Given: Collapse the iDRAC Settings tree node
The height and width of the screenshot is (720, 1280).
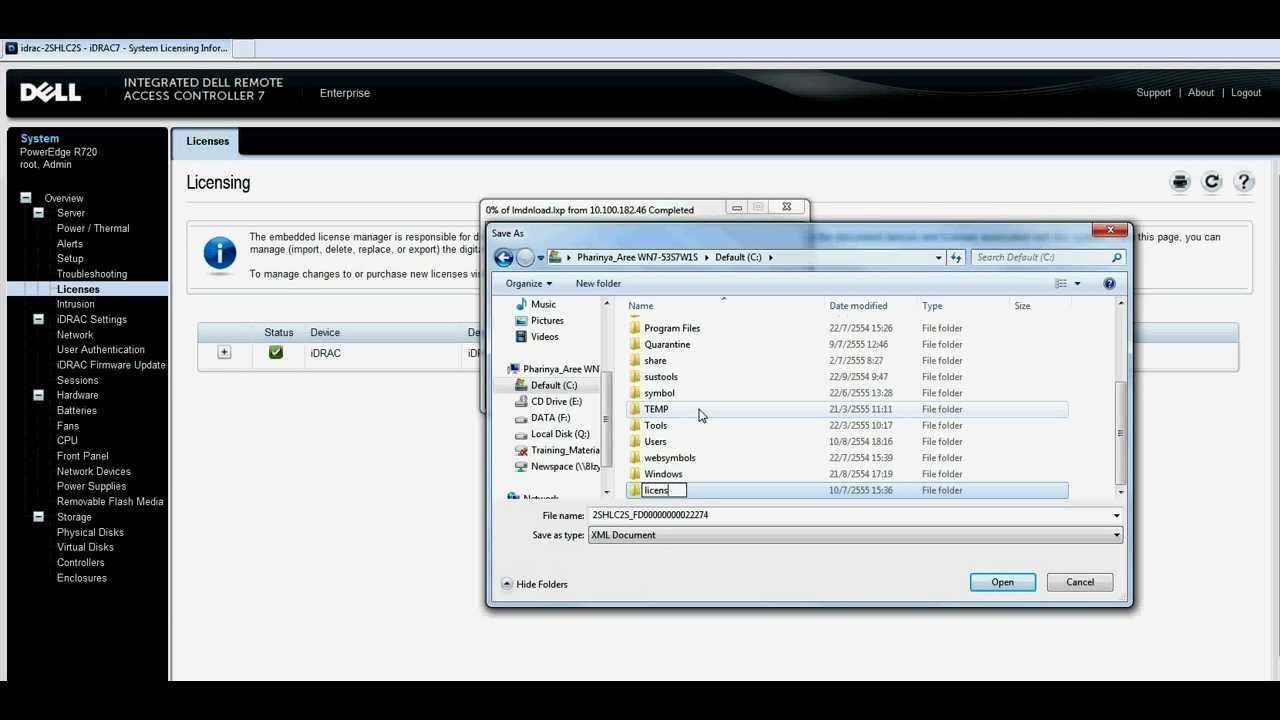Looking at the screenshot, I should pyautogui.click(x=38, y=319).
